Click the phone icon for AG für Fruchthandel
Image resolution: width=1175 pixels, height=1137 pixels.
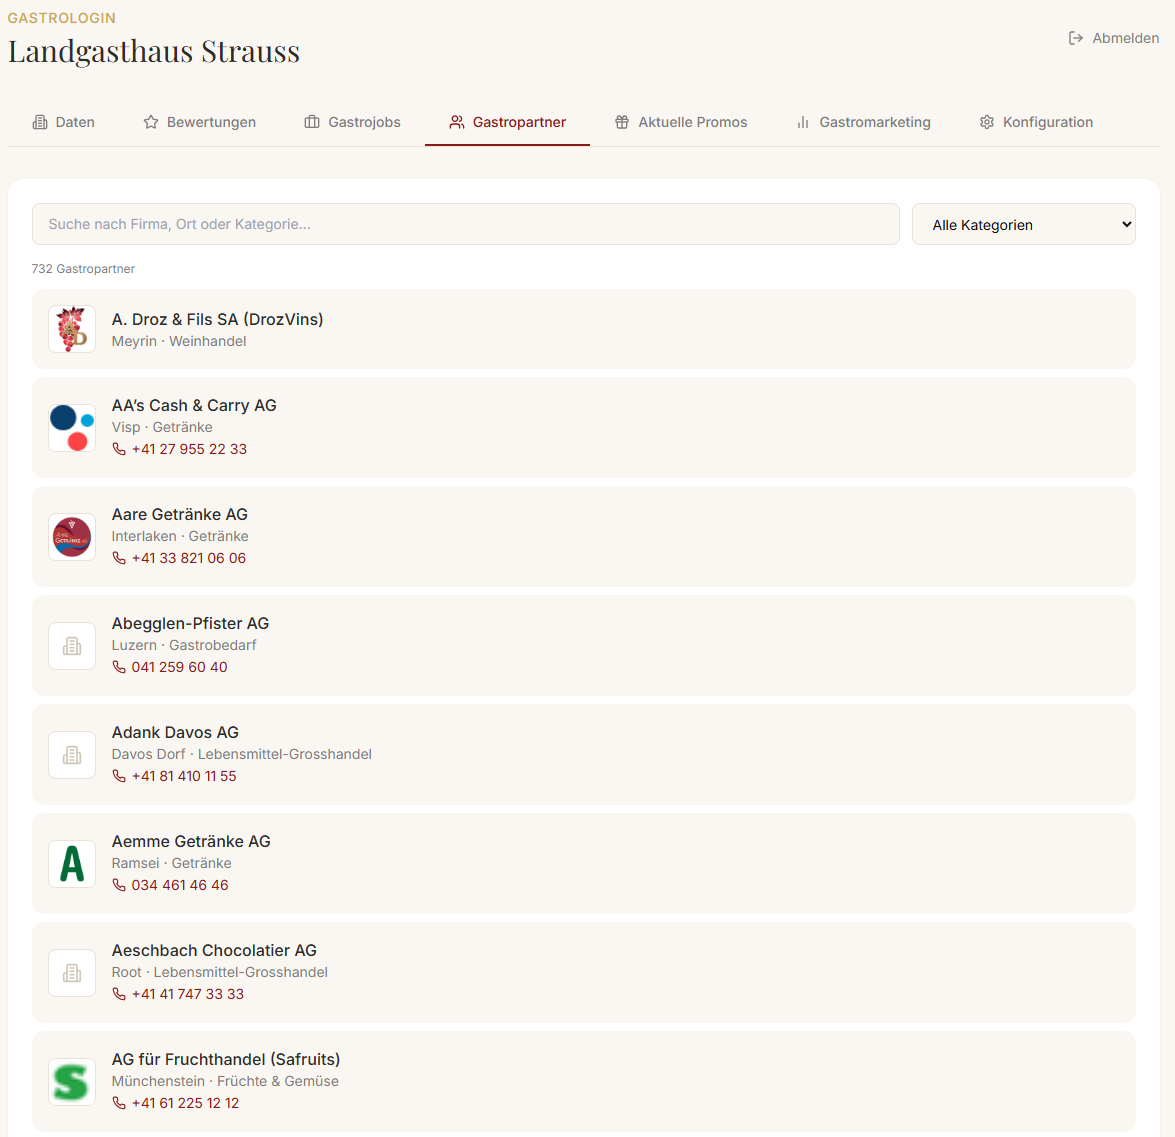coord(118,1103)
